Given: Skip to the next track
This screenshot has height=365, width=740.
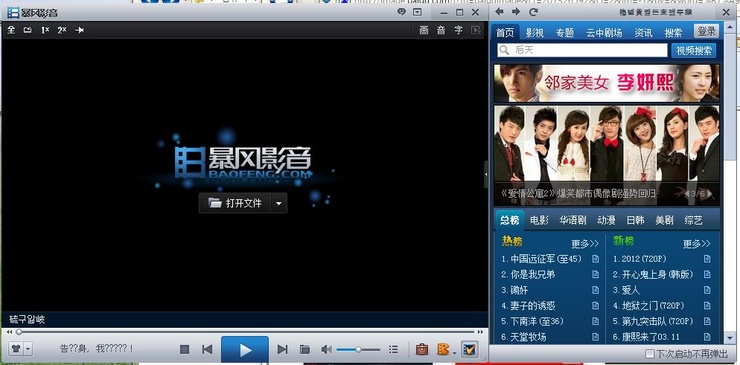Looking at the screenshot, I should 282,349.
